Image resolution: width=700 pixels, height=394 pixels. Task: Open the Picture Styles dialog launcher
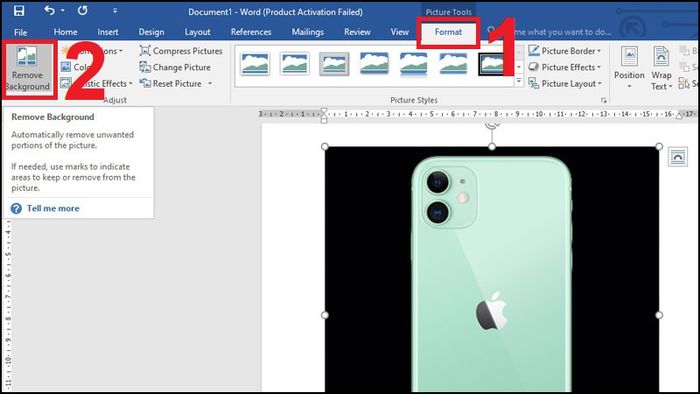coord(604,100)
